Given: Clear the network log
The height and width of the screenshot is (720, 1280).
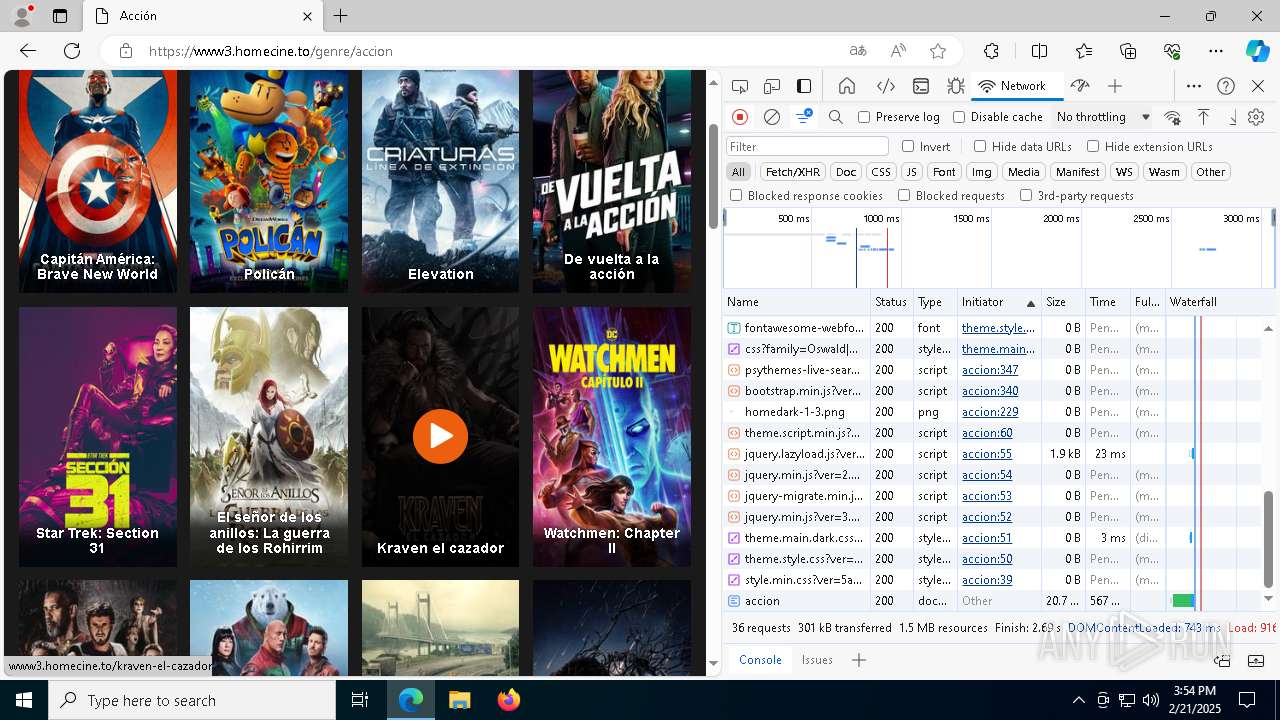Looking at the screenshot, I should pos(772,117).
